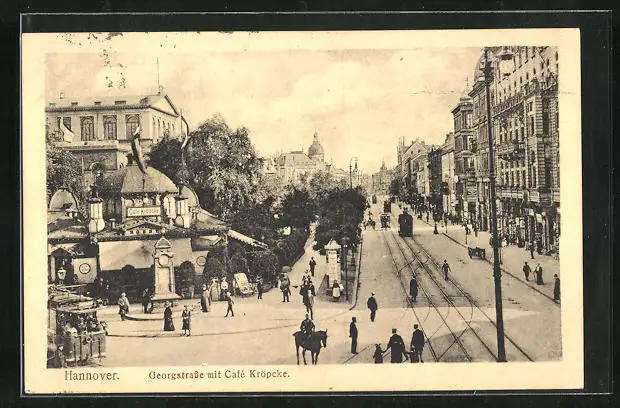620x408 pixels.
Task: Click the kiosk at bottom left corner
Action: click(x=75, y=328)
